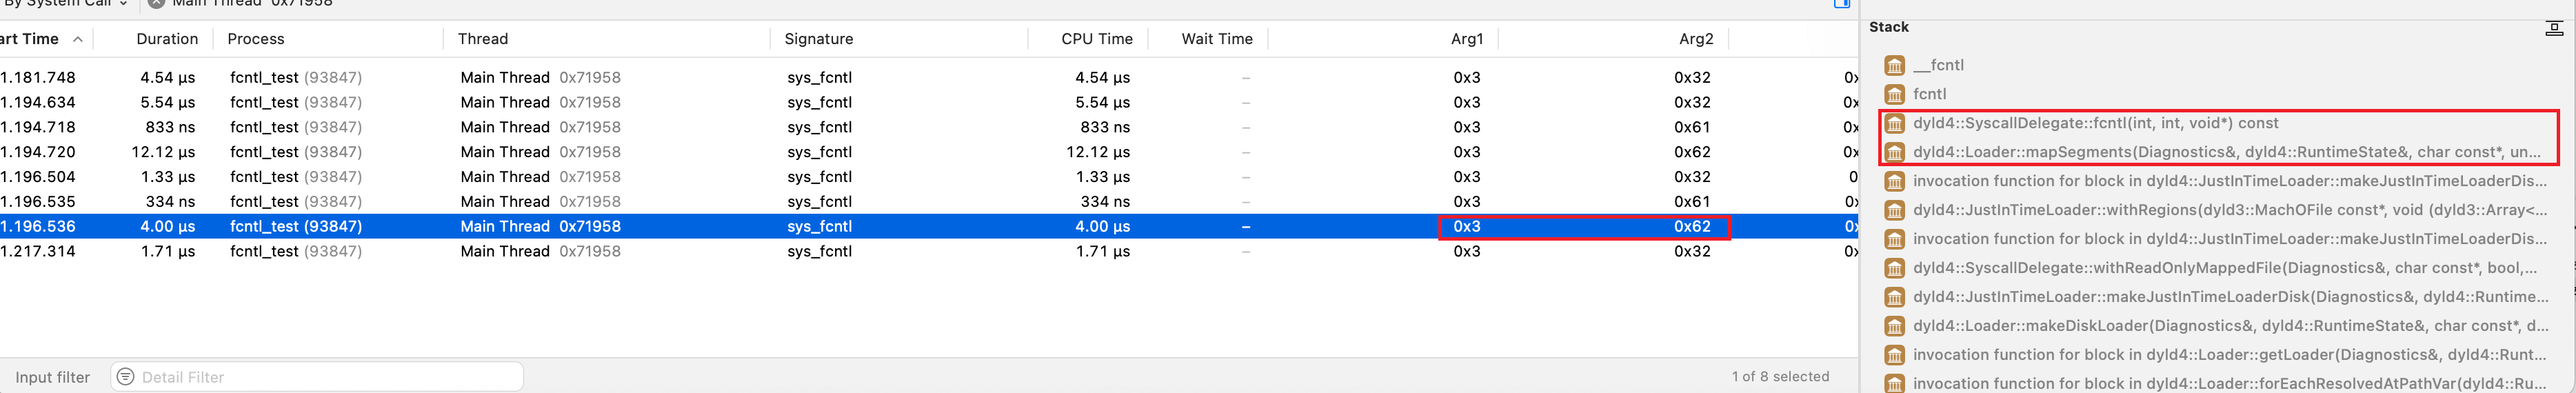Image resolution: width=2576 pixels, height=393 pixels.
Task: Toggle the Start Time sort arrow
Action: [x=77, y=39]
